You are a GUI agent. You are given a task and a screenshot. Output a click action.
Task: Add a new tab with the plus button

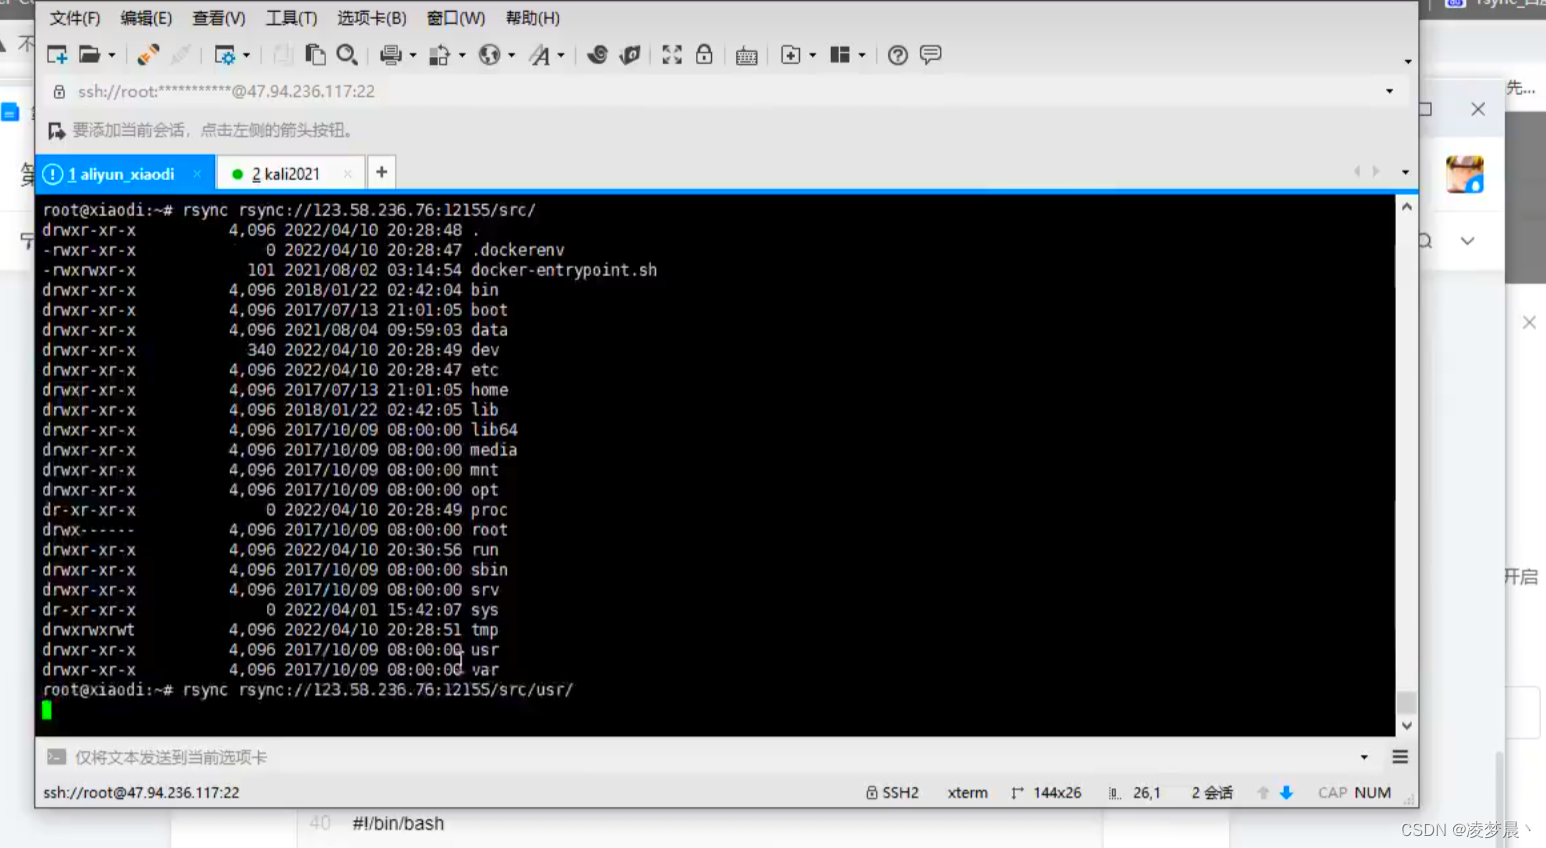382,172
